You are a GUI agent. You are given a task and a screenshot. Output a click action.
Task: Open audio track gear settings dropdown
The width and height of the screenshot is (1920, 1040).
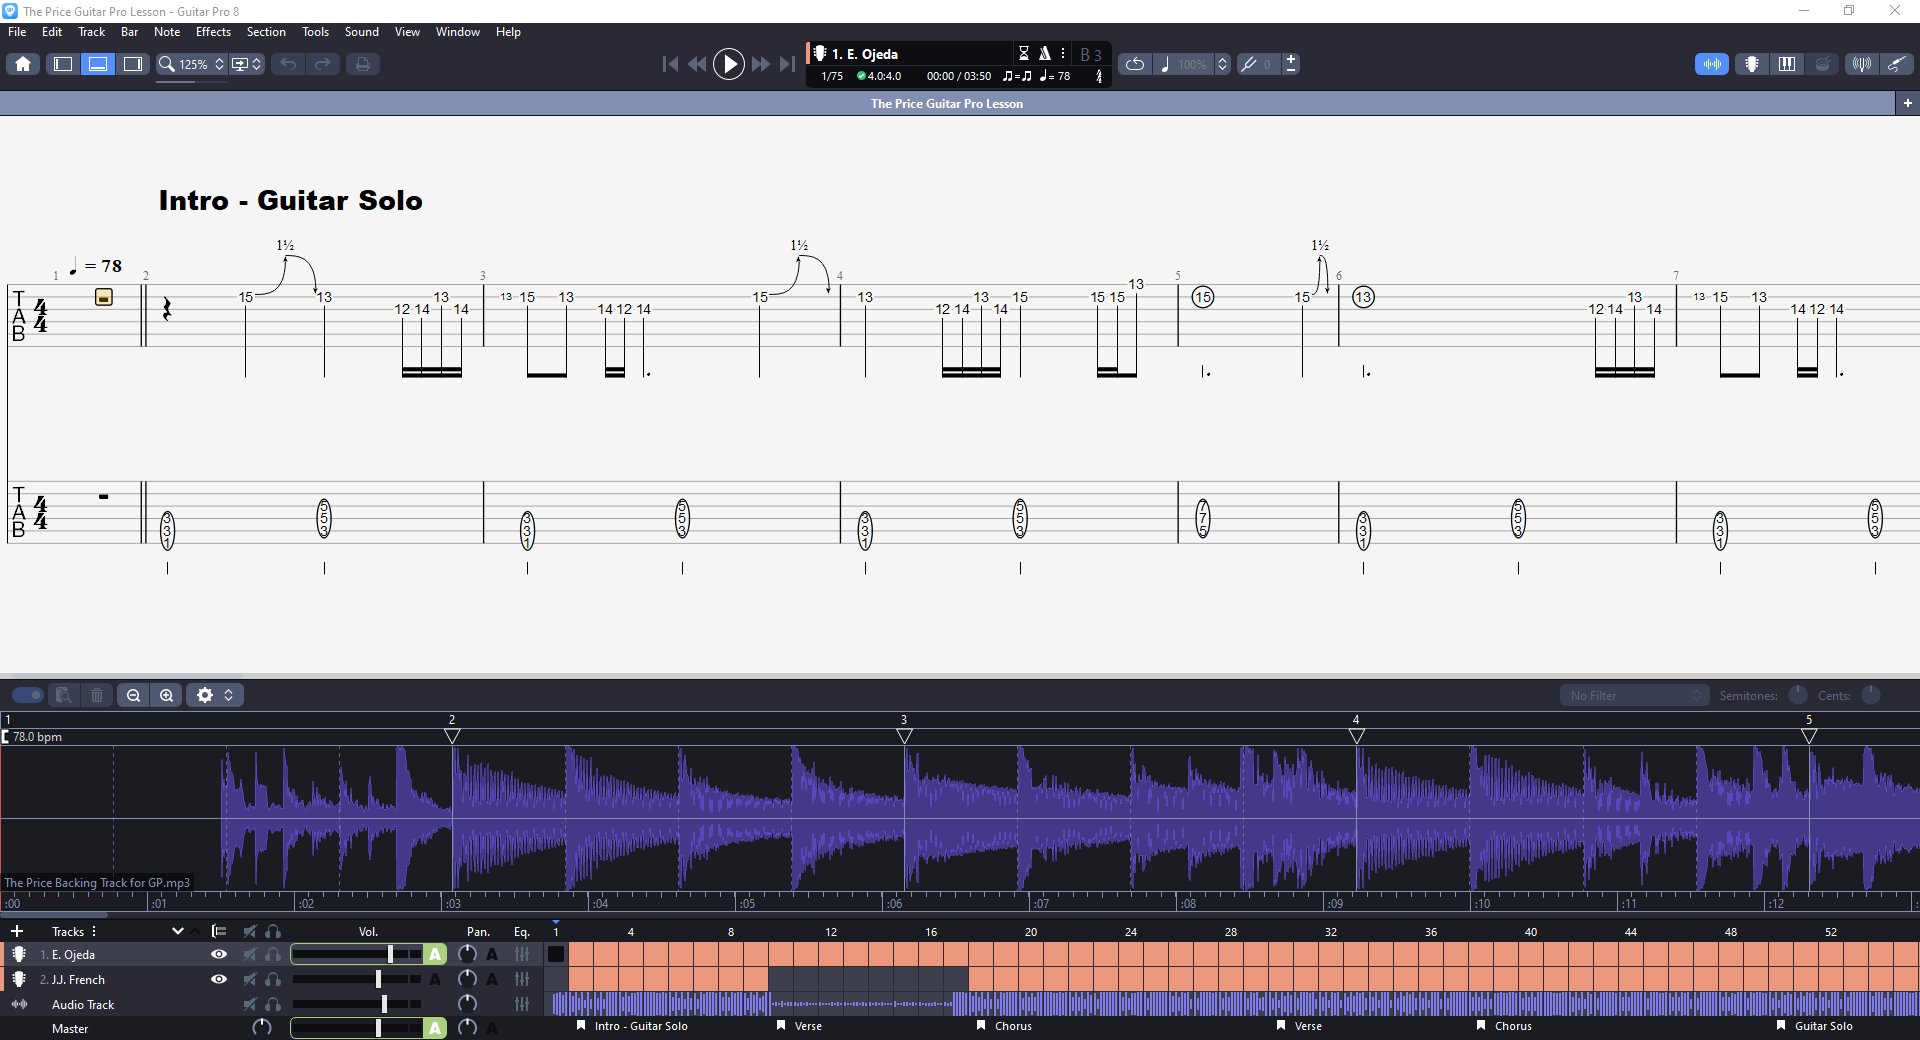pyautogui.click(x=214, y=695)
